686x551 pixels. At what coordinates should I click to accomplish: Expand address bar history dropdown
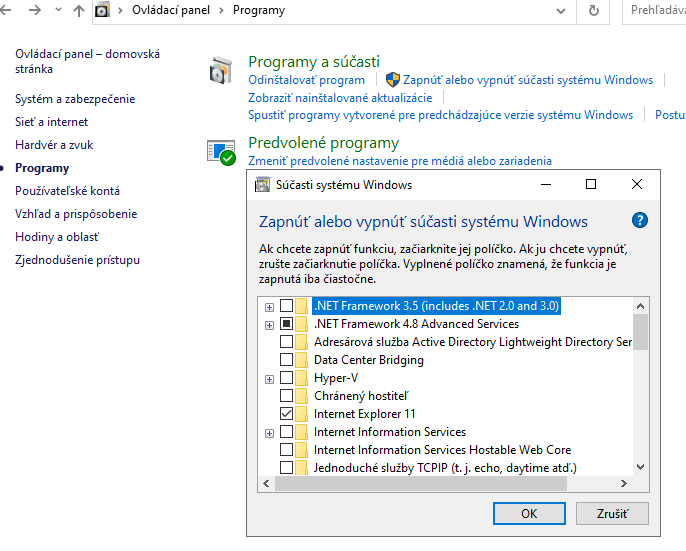coord(561,11)
